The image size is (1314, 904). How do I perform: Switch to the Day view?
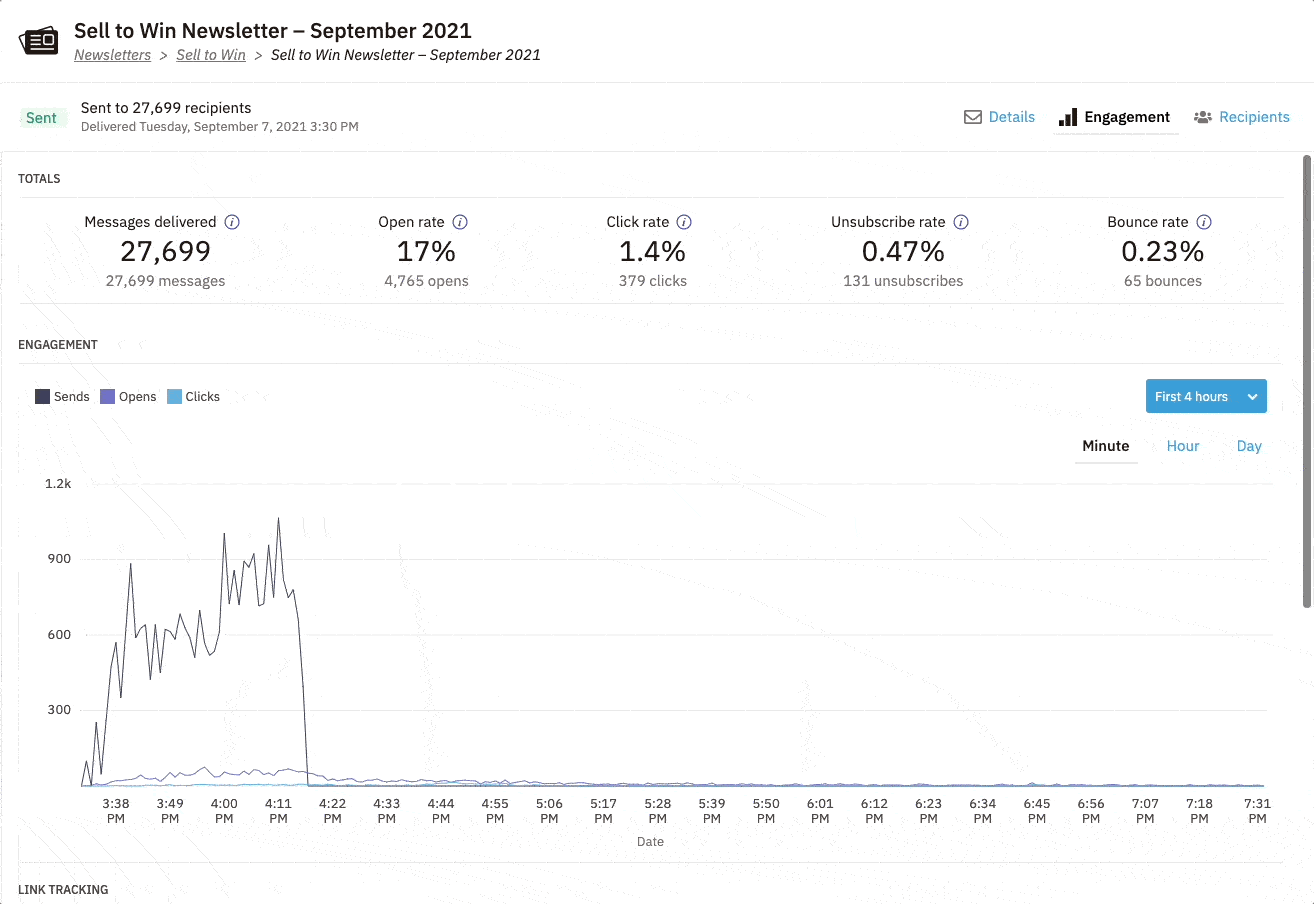[x=1248, y=446]
